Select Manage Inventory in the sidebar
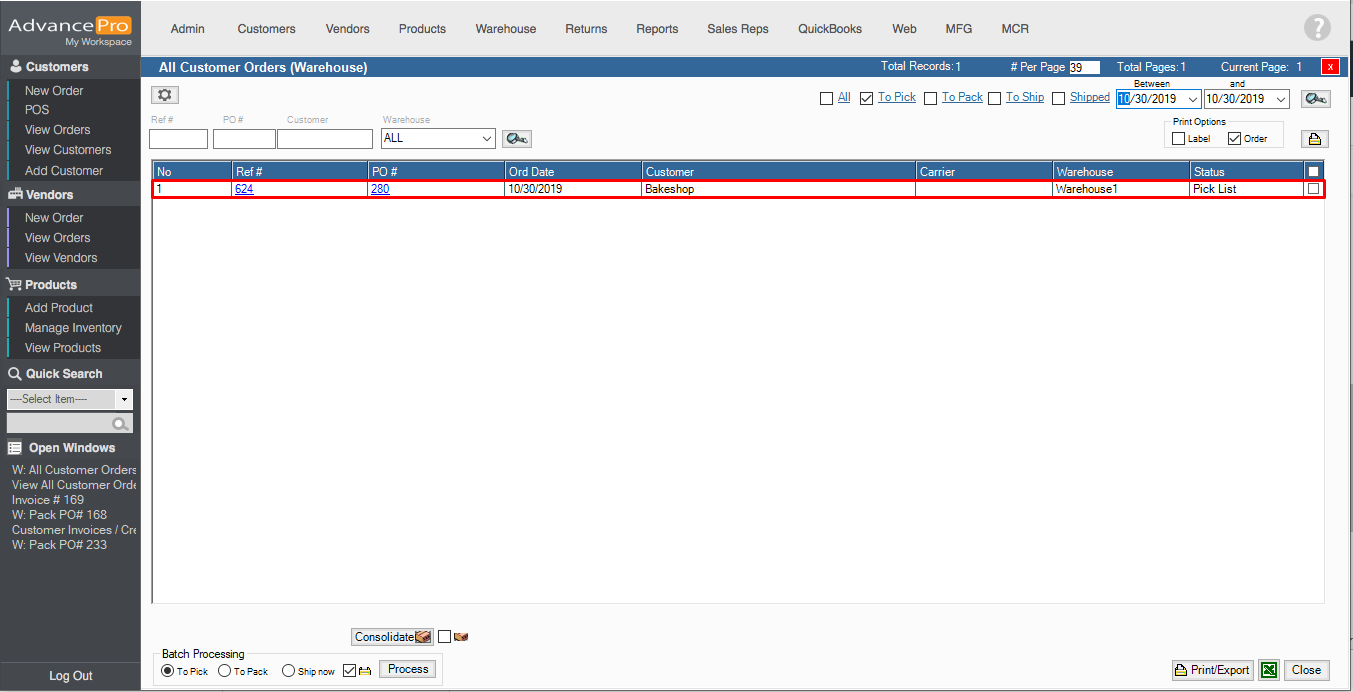Screen dimensions: 1353x692 (x=73, y=328)
